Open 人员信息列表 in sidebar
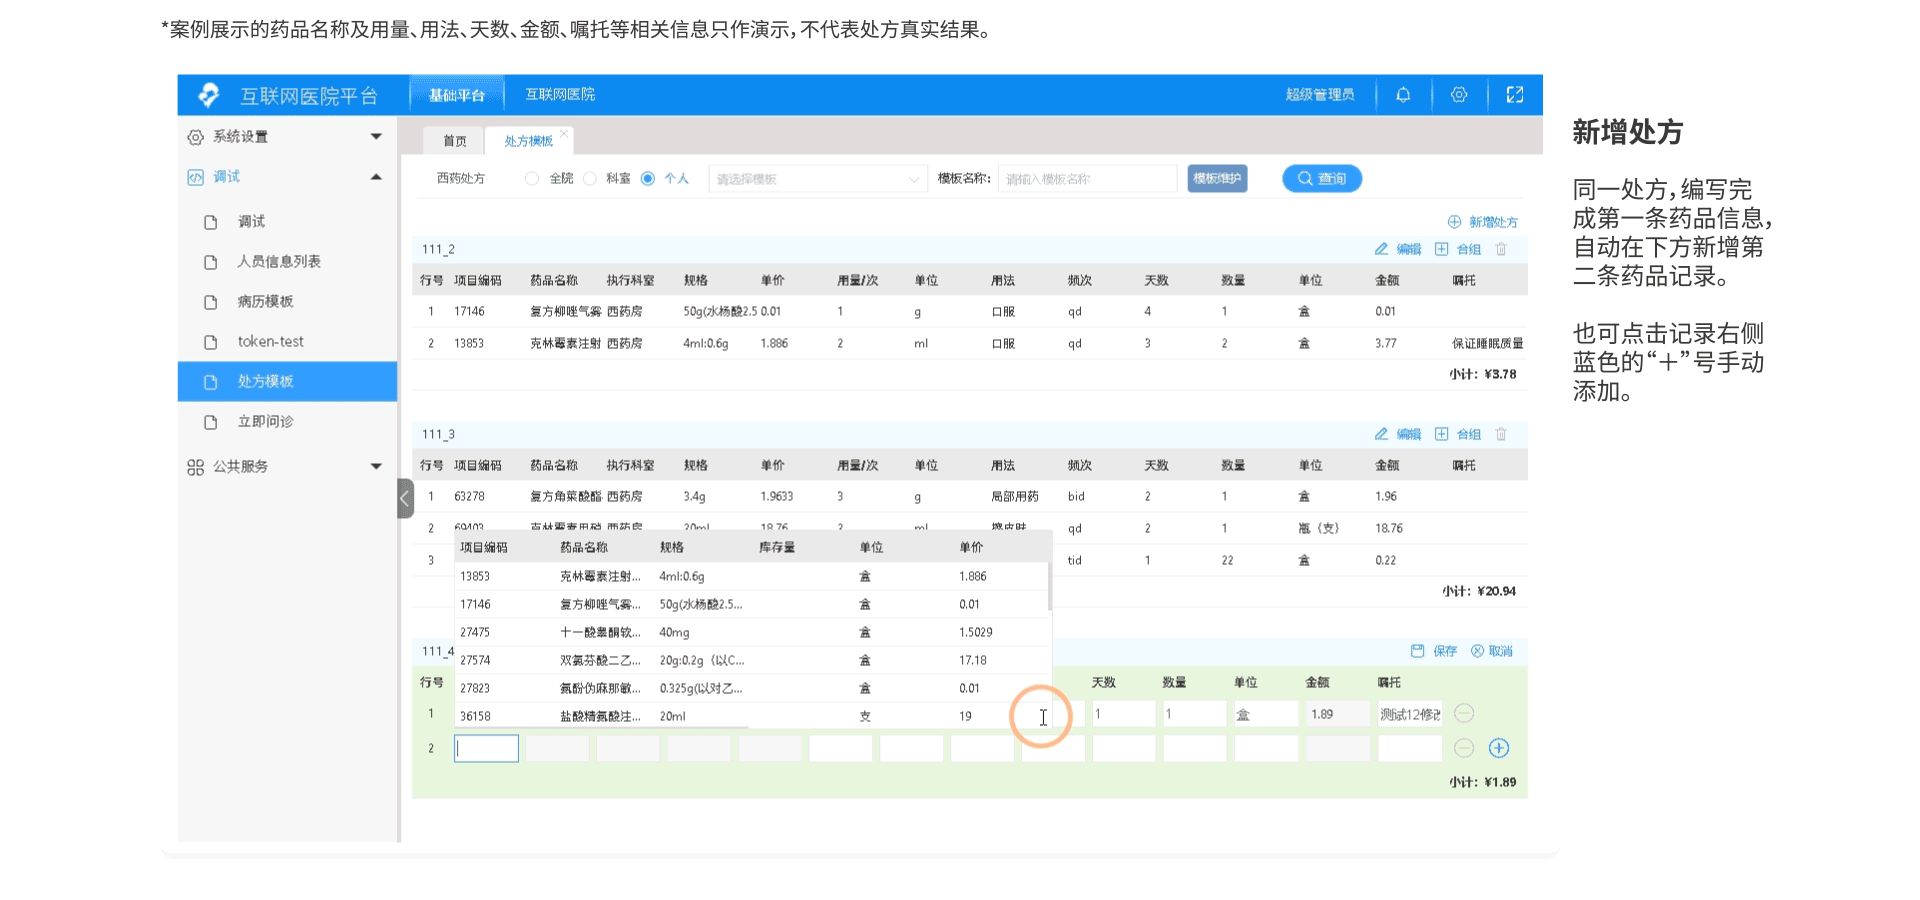The width and height of the screenshot is (1920, 900). pos(287,261)
